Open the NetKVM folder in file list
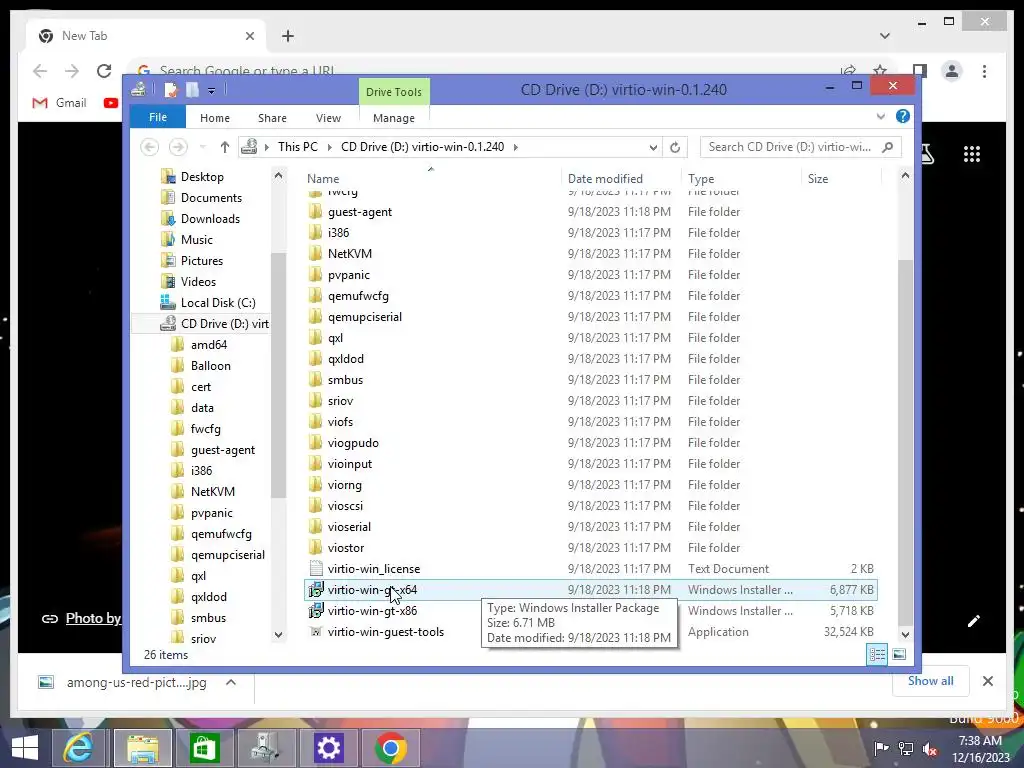The width and height of the screenshot is (1024, 768). [349, 253]
